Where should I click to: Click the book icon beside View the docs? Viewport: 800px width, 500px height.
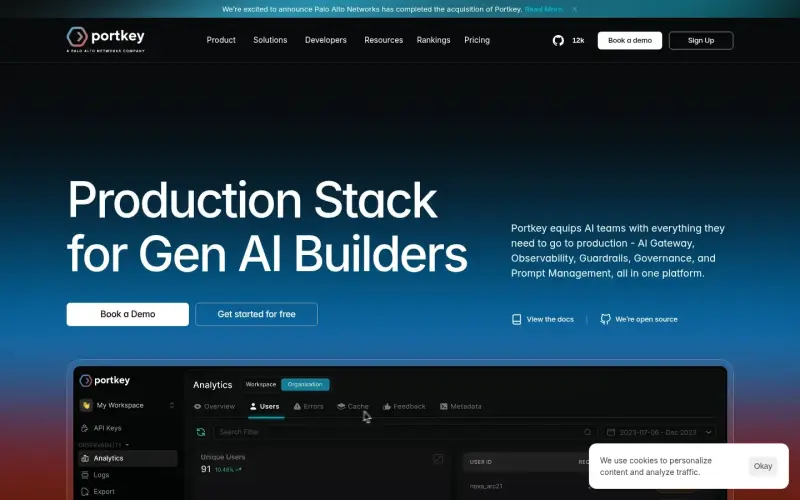(516, 319)
